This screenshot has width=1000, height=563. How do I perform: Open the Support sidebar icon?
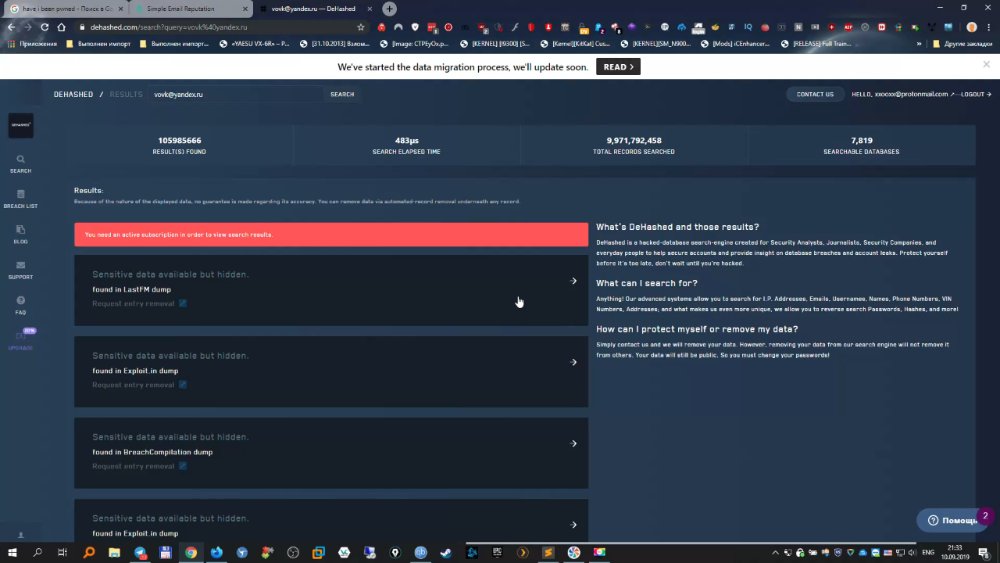click(x=20, y=270)
